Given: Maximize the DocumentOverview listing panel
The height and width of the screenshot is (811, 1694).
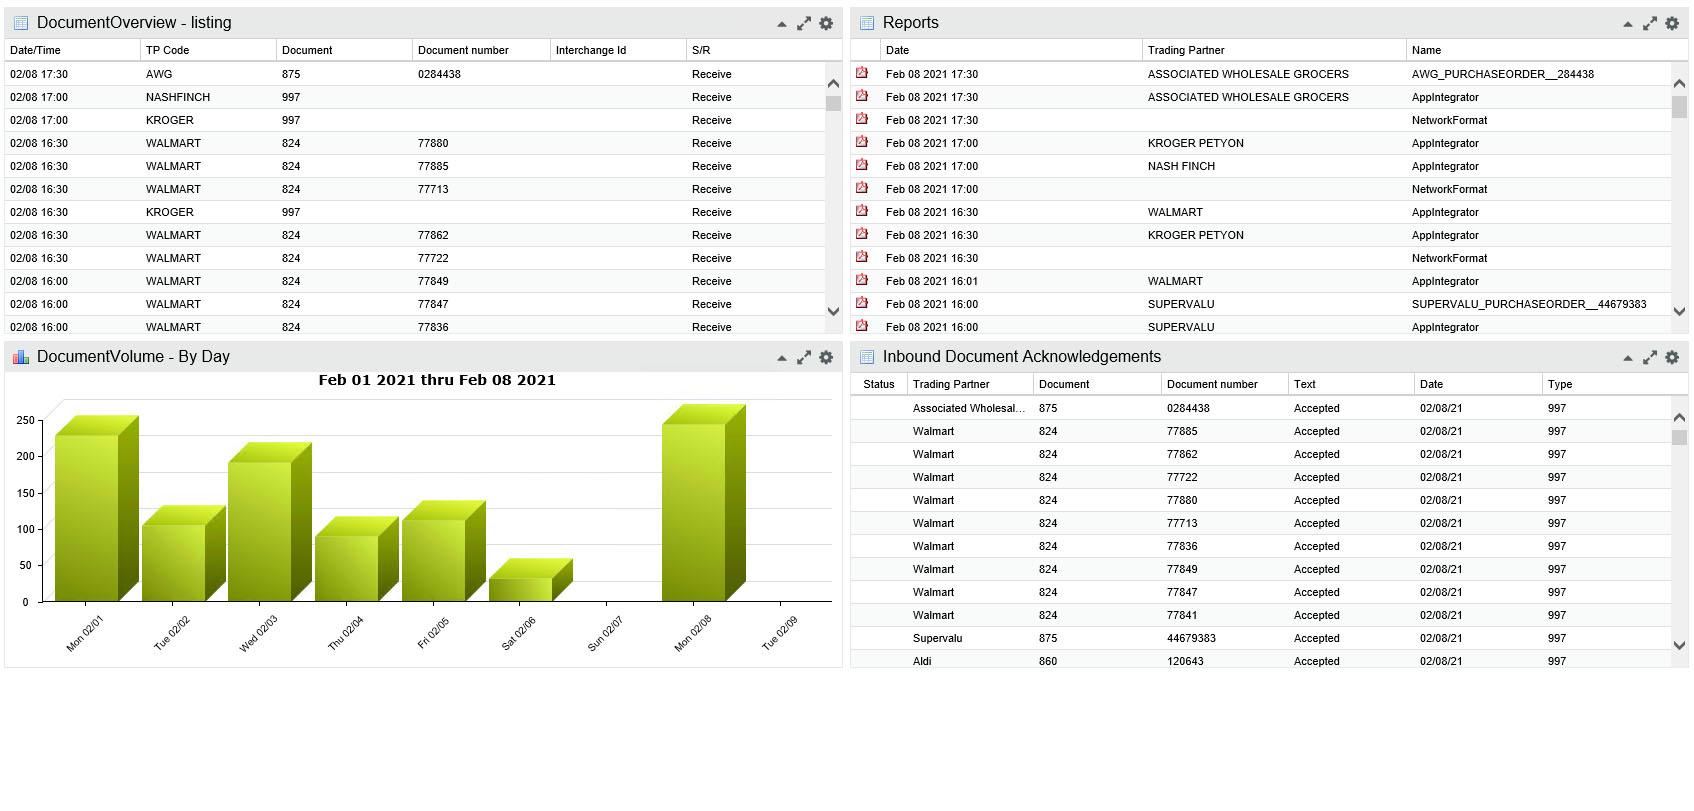Looking at the screenshot, I should pyautogui.click(x=803, y=23).
